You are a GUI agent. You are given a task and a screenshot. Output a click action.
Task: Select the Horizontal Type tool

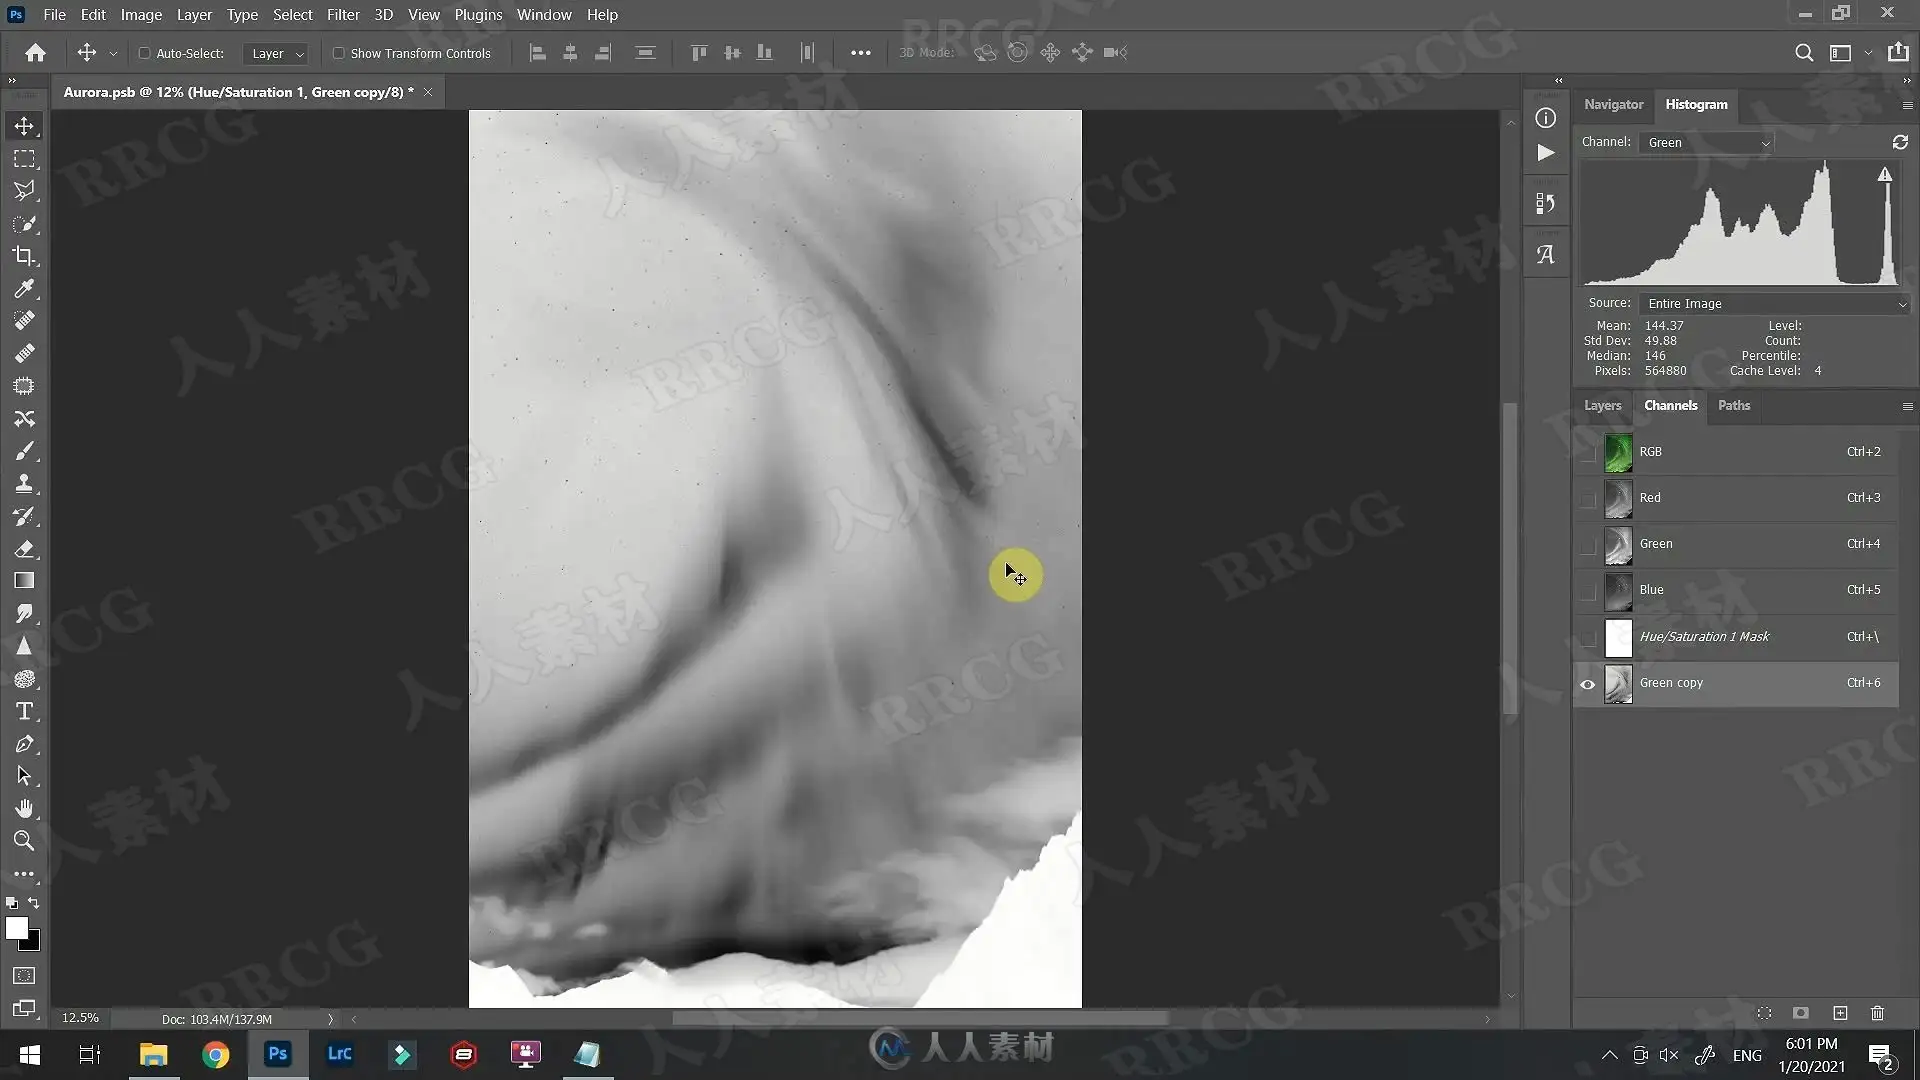pyautogui.click(x=24, y=711)
